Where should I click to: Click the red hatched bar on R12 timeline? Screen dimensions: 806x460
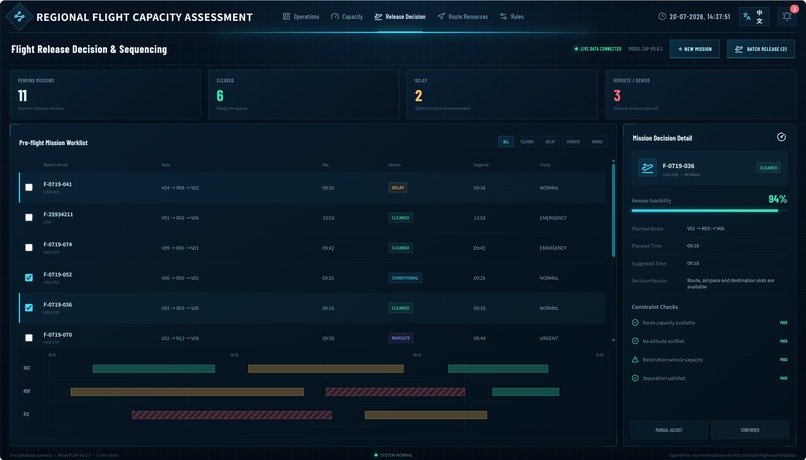[x=231, y=415]
